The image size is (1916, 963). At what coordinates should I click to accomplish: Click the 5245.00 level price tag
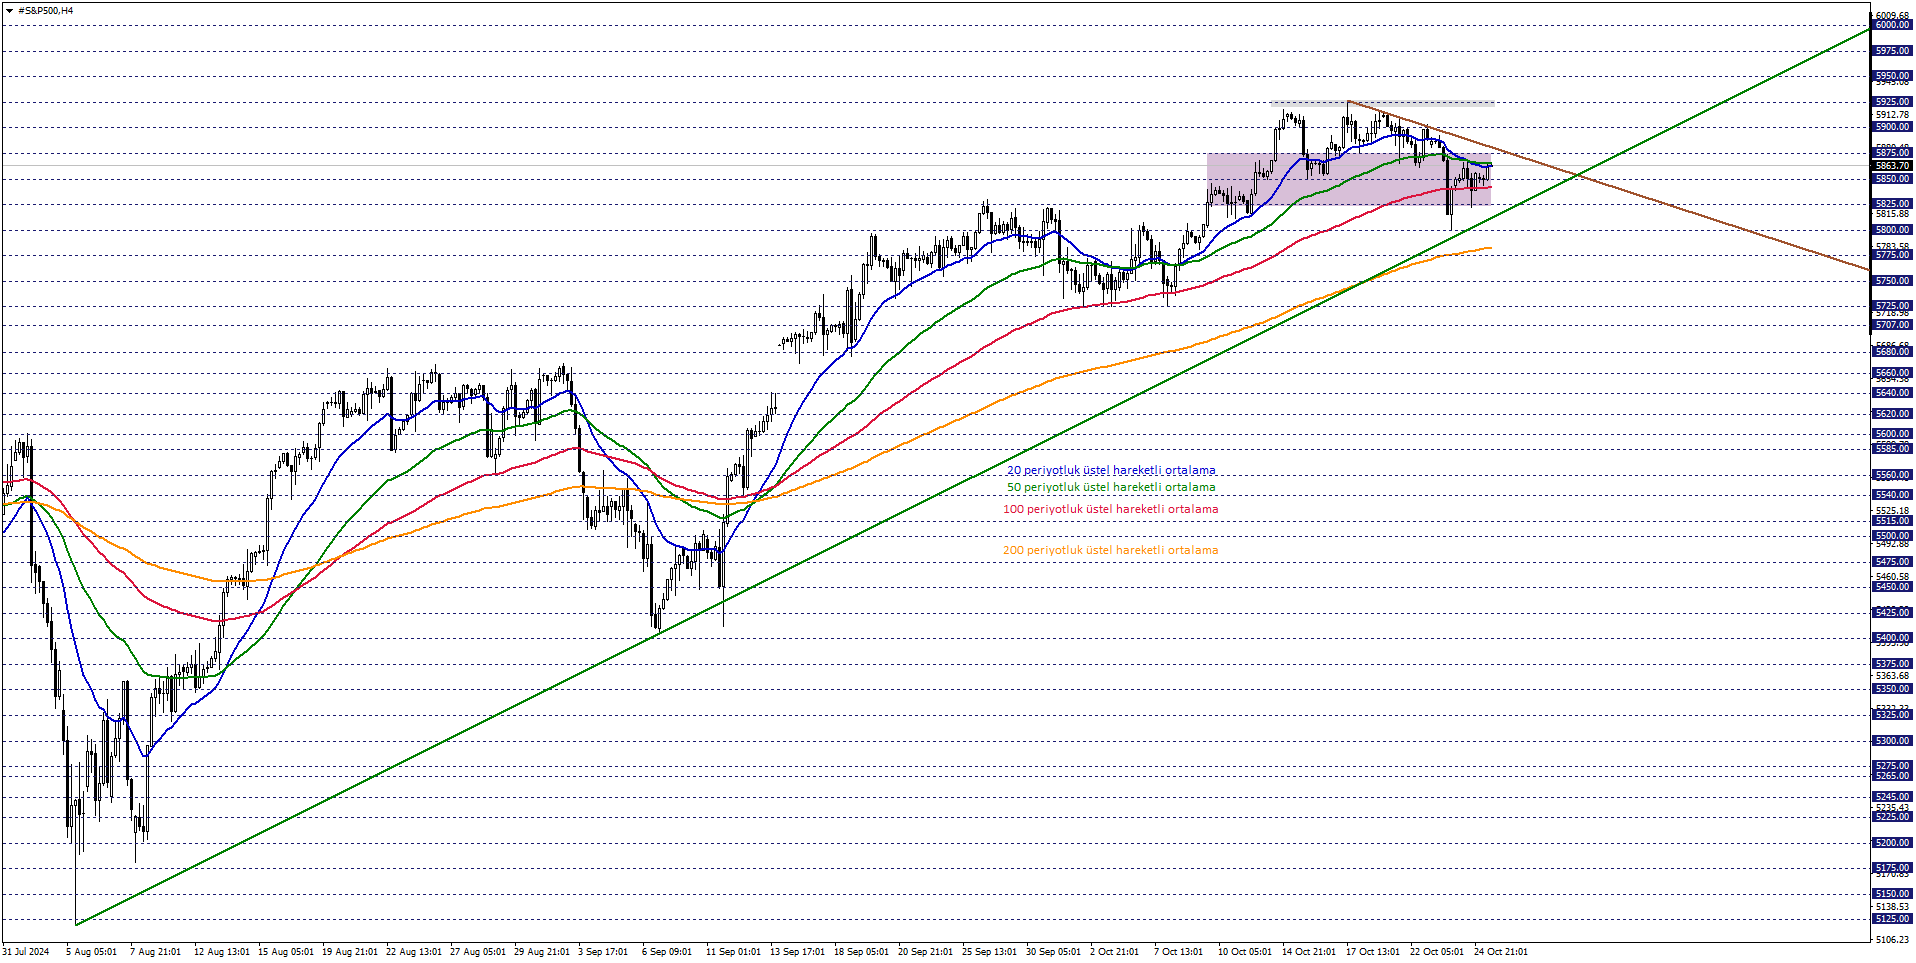pyautogui.click(x=1892, y=797)
